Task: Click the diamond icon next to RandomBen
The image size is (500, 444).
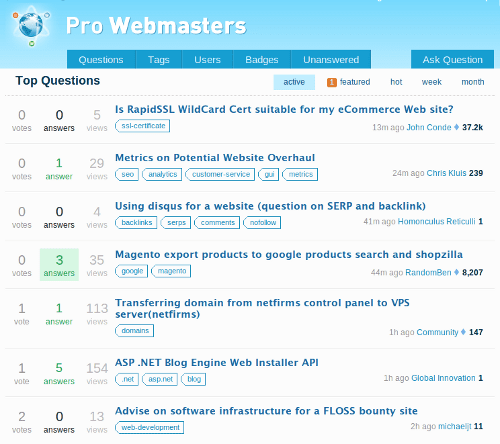Action: tap(456, 272)
